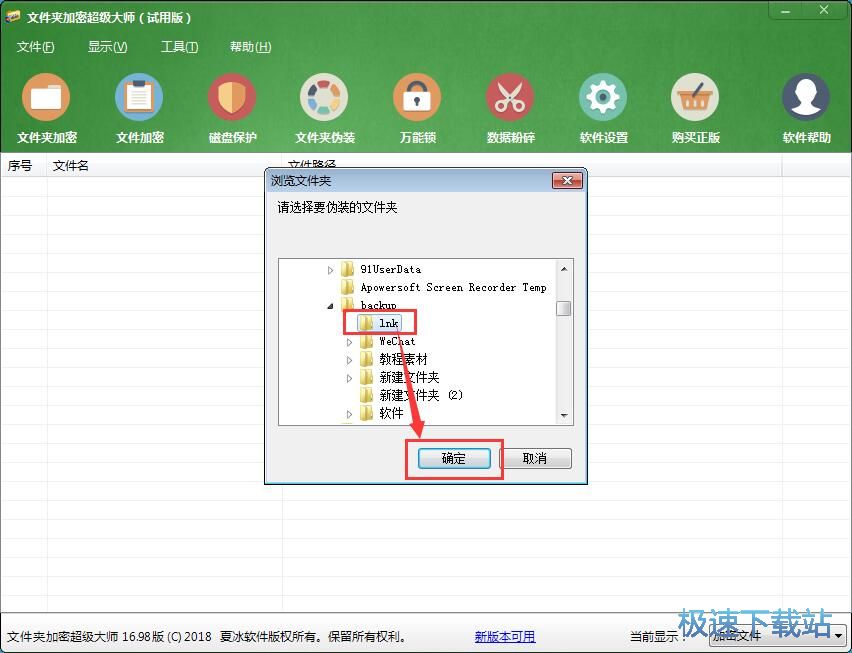Open the 工具(T) menu
Screen dimensions: 852x653
179,47
